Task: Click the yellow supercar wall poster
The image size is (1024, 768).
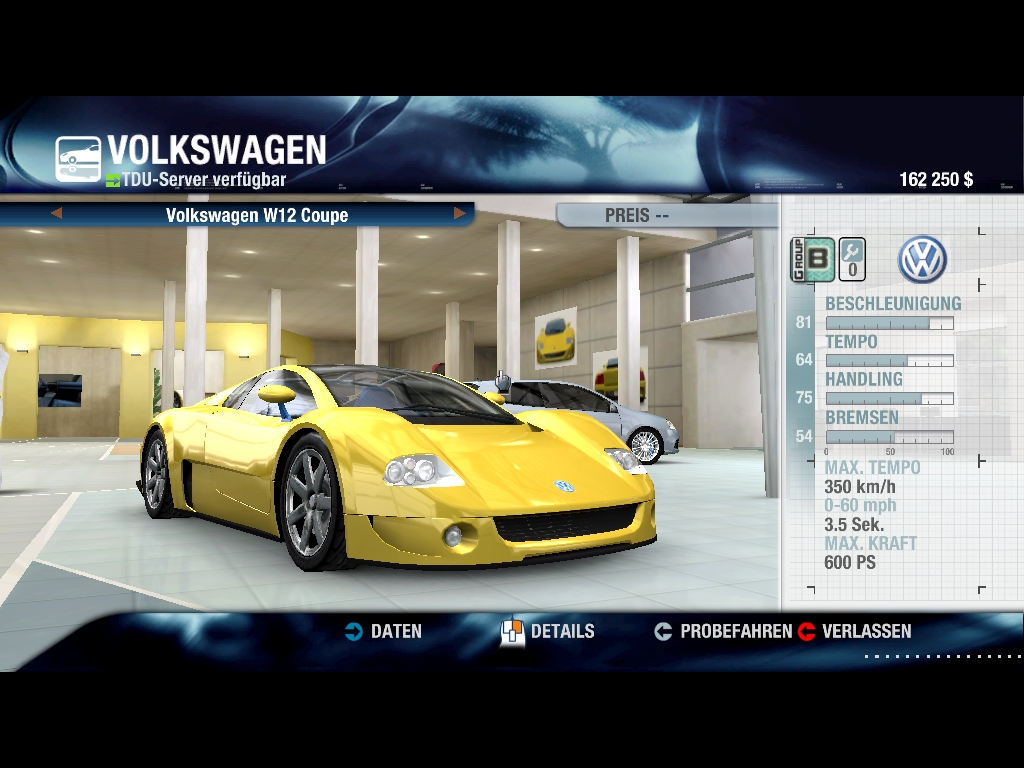Action: point(556,339)
